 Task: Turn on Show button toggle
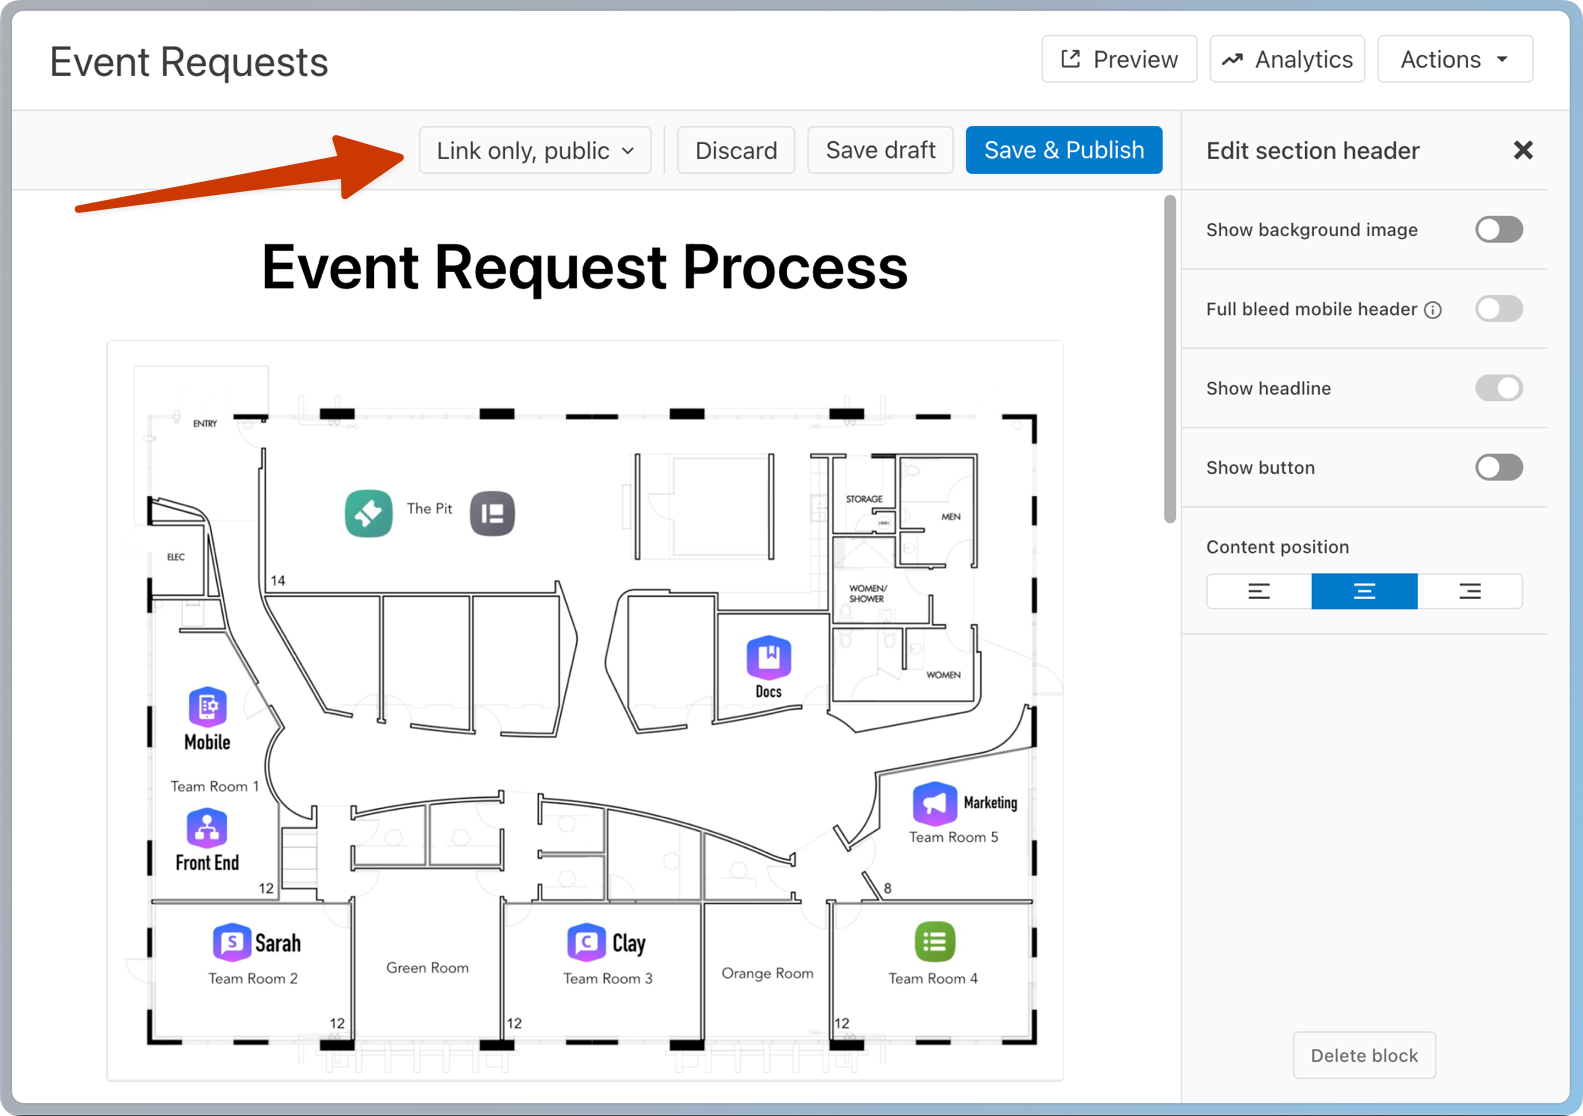click(x=1498, y=467)
